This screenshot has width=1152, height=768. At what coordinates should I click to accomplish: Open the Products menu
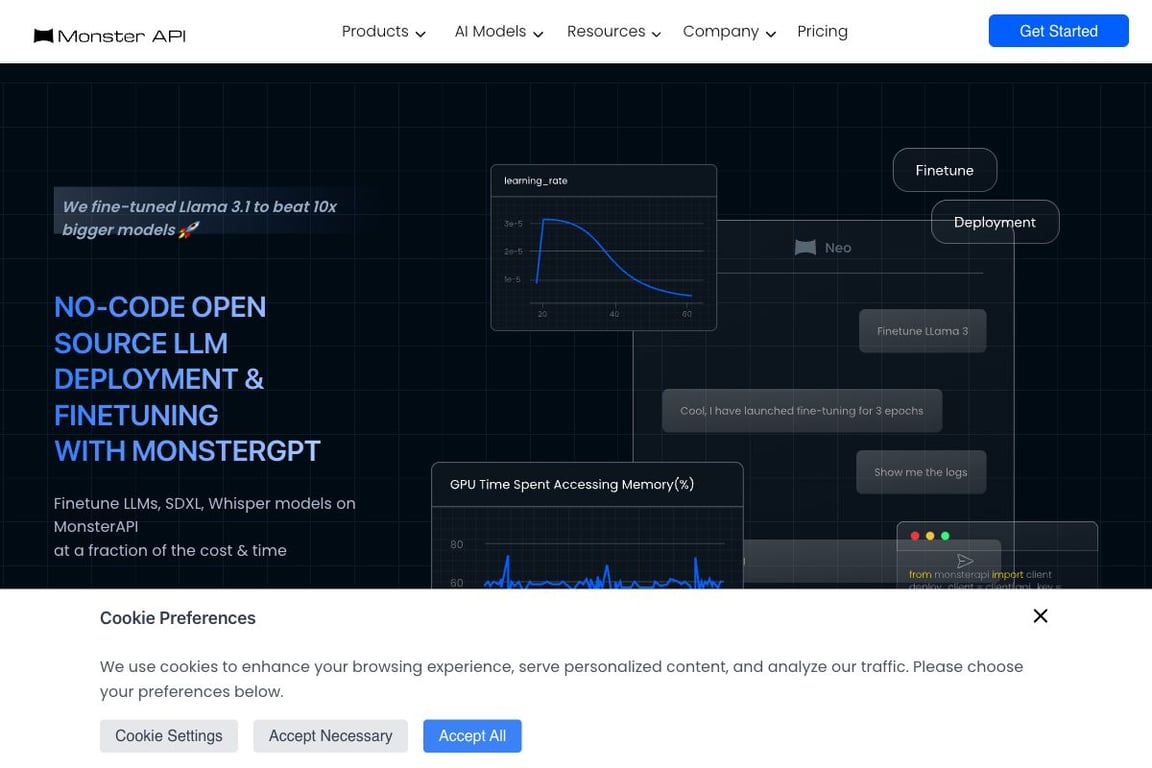click(383, 32)
